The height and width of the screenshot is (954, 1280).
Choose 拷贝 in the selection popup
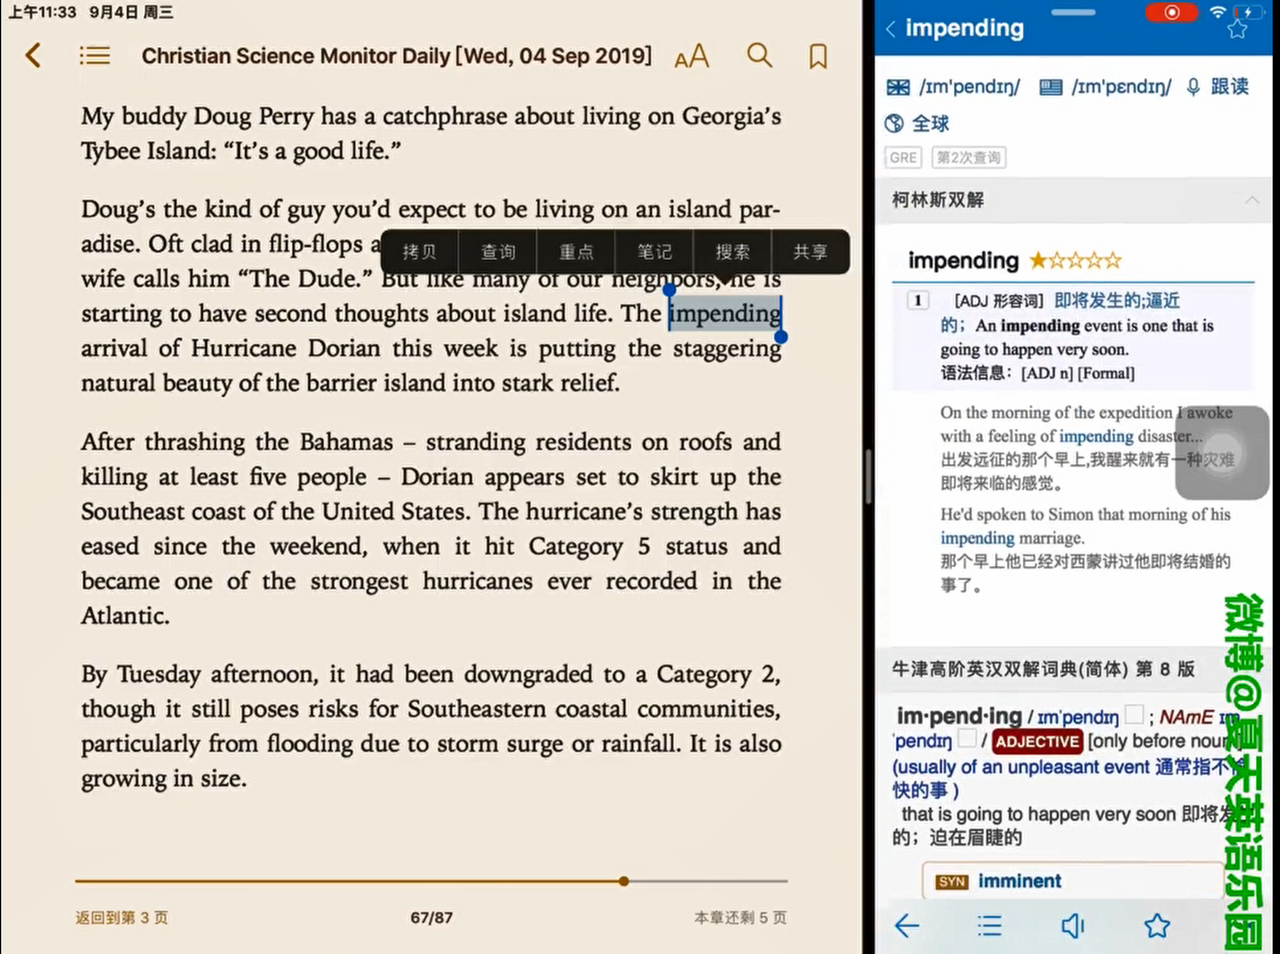tap(420, 252)
